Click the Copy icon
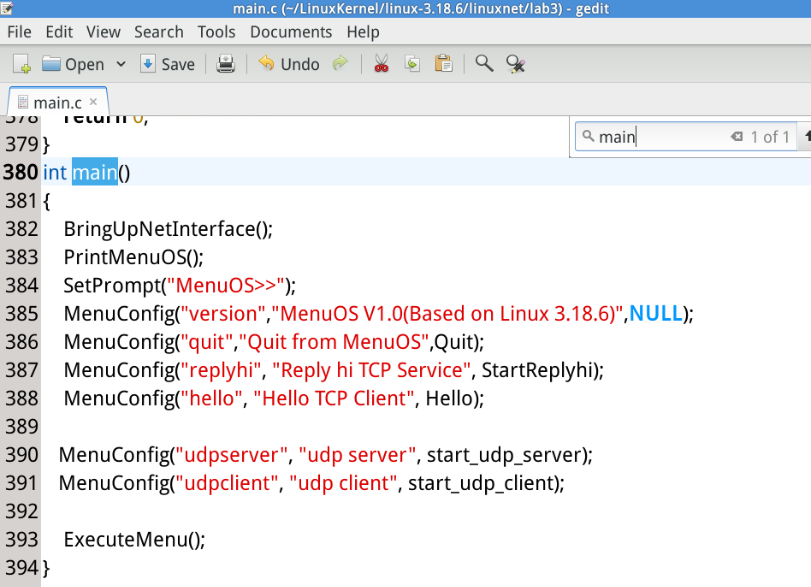The image size is (811, 587). tap(412, 64)
